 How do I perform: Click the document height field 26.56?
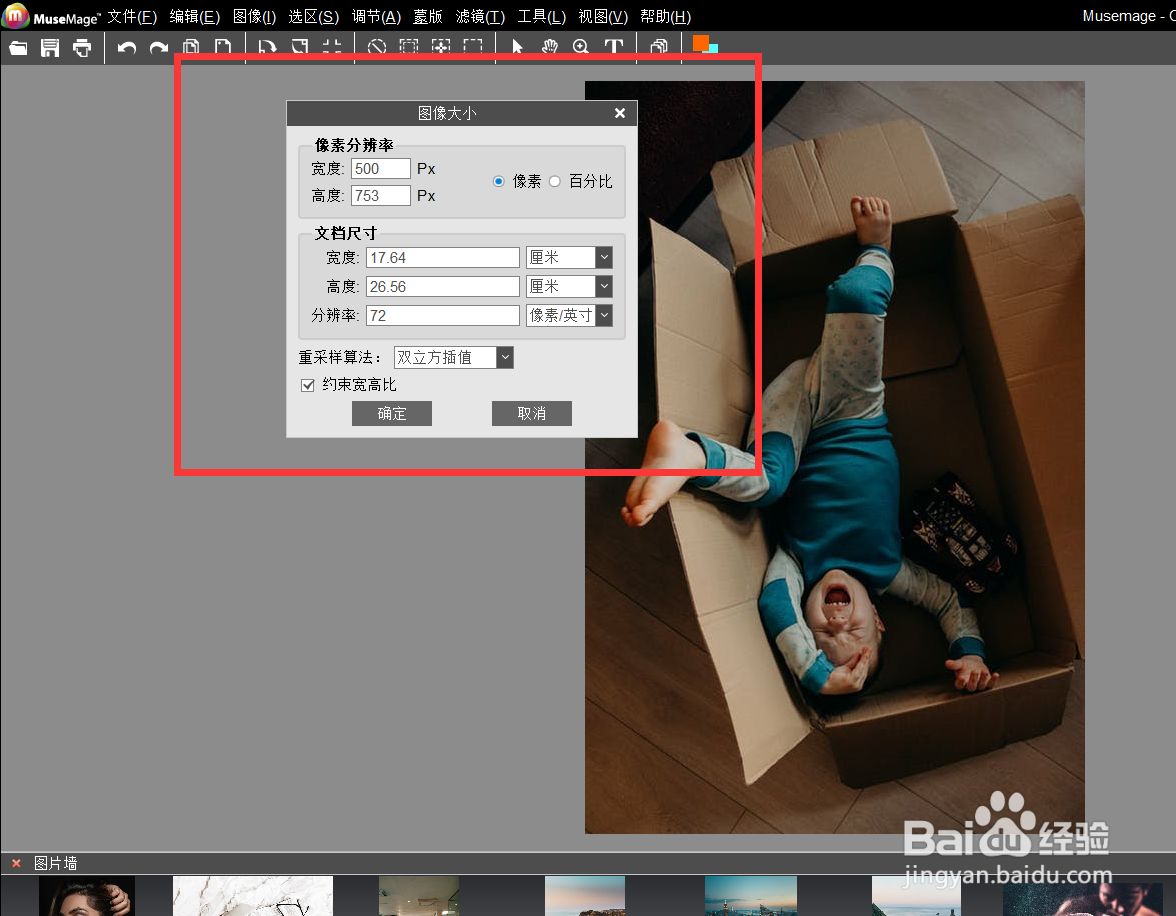(x=442, y=287)
